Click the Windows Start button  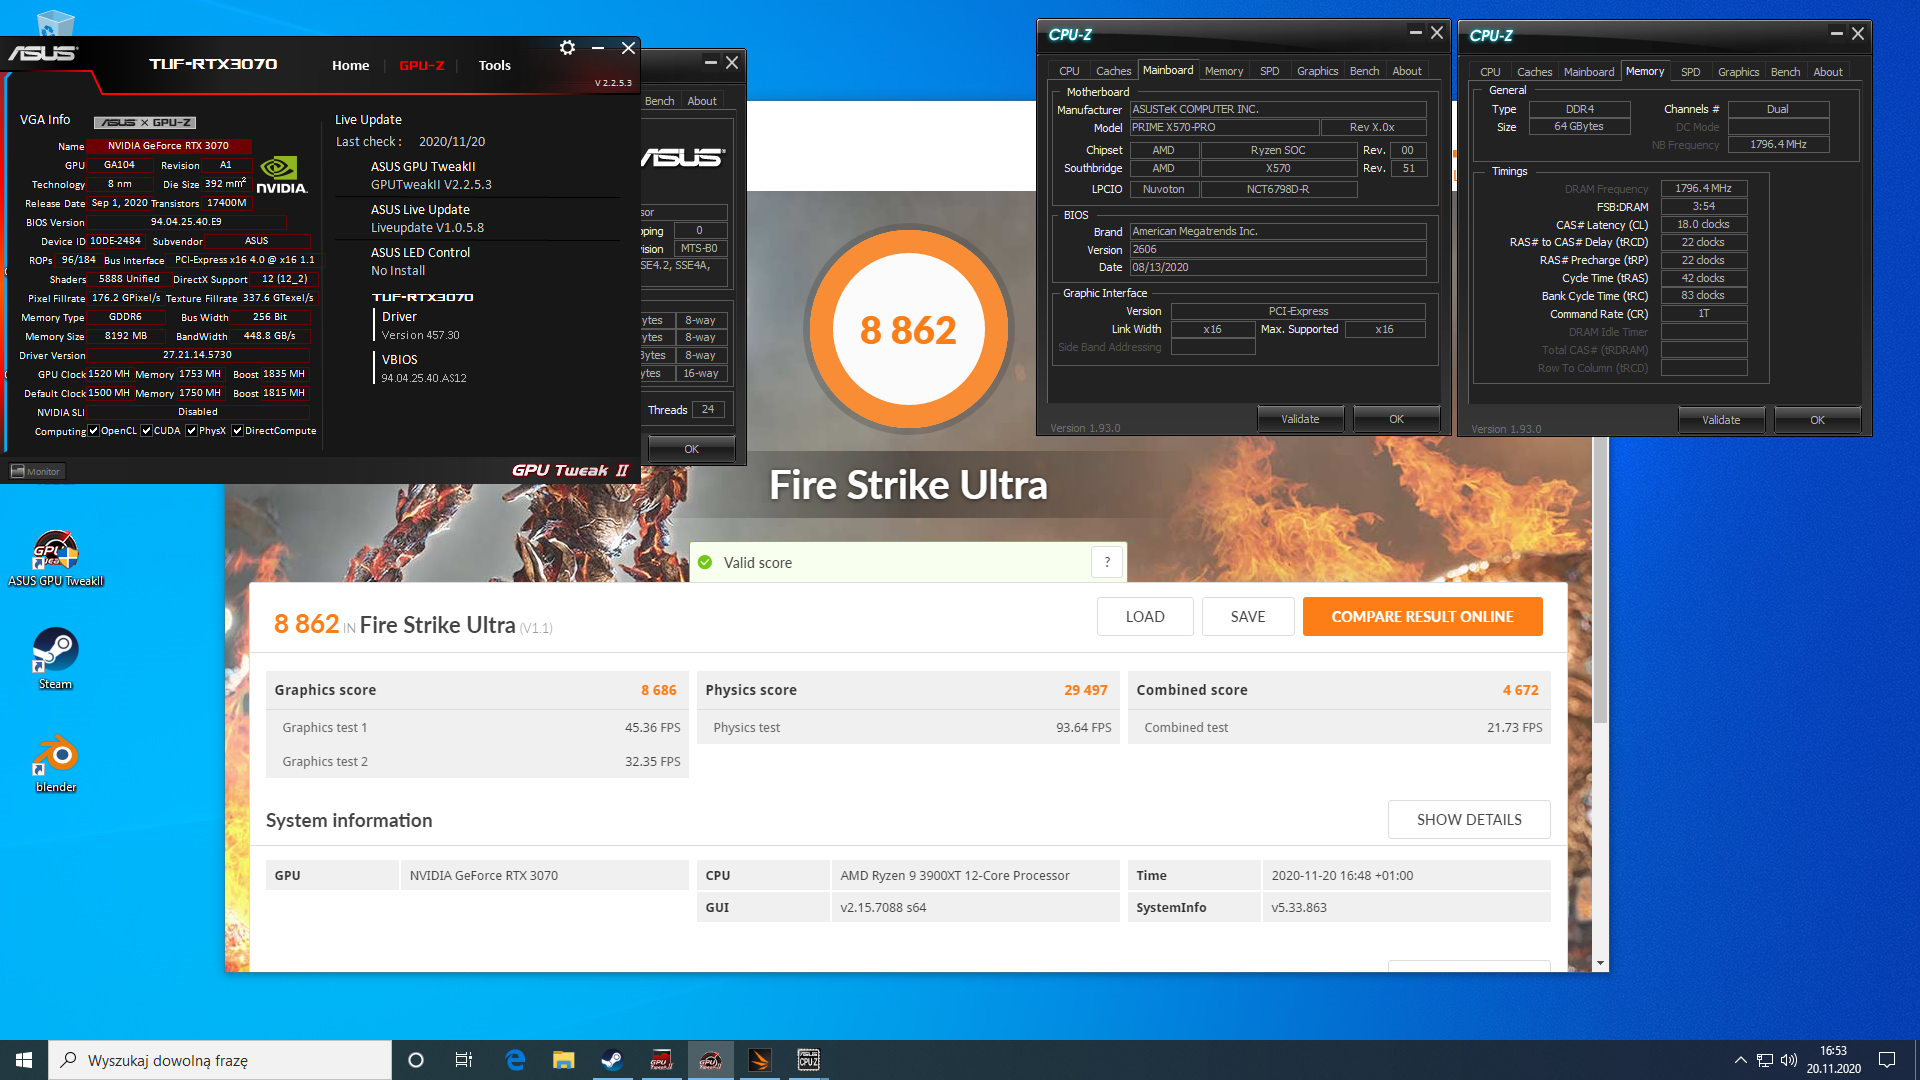24,1060
